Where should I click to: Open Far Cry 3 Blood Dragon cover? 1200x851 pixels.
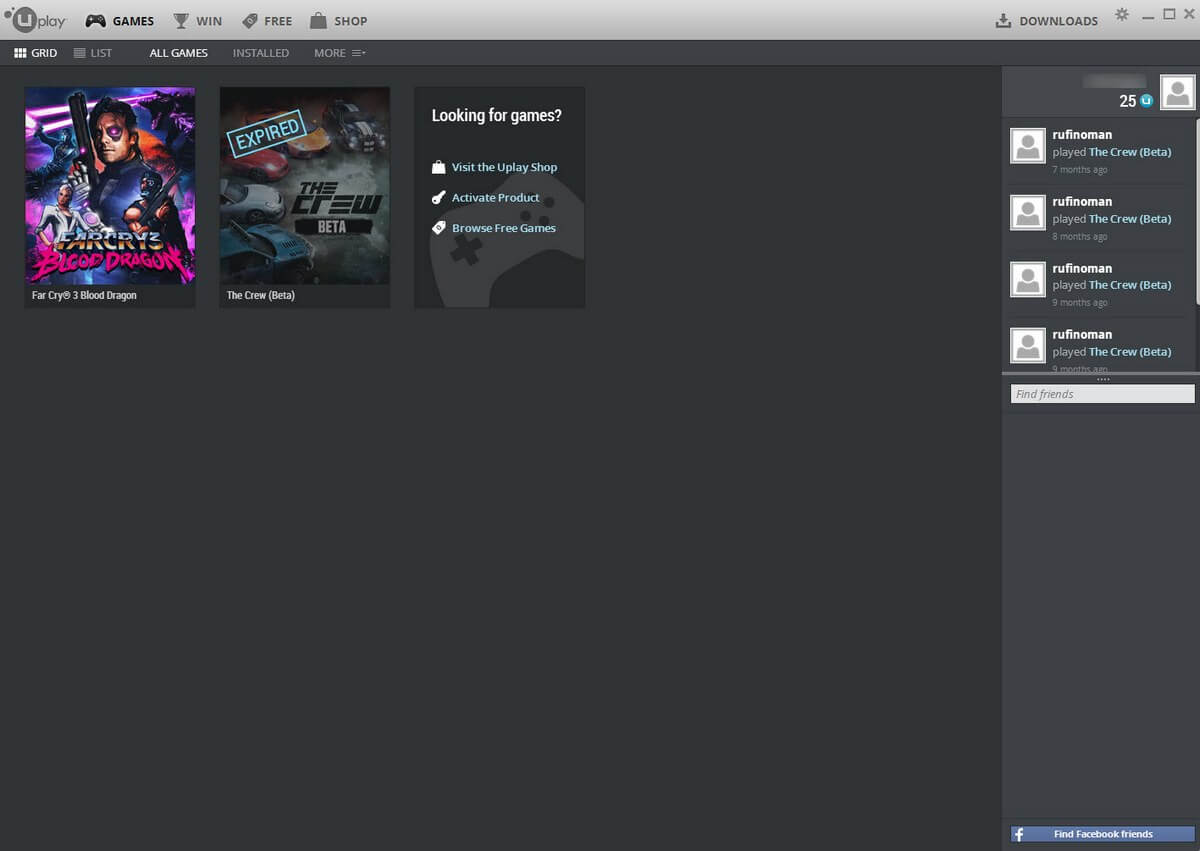pos(110,186)
